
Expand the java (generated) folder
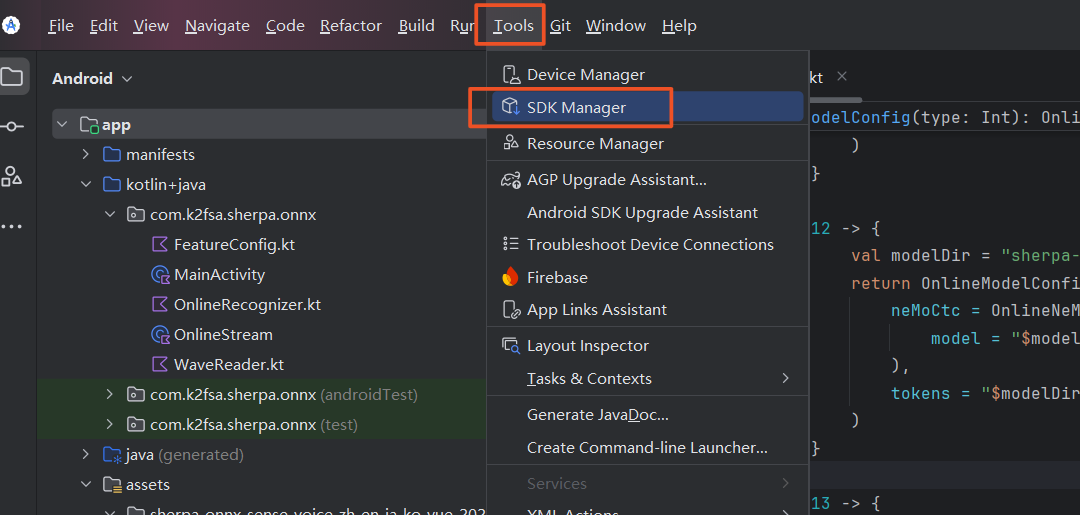[x=85, y=454]
